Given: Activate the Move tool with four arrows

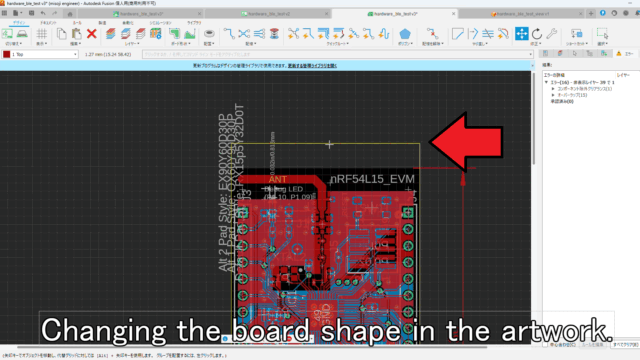Looking at the screenshot, I should tap(522, 33).
